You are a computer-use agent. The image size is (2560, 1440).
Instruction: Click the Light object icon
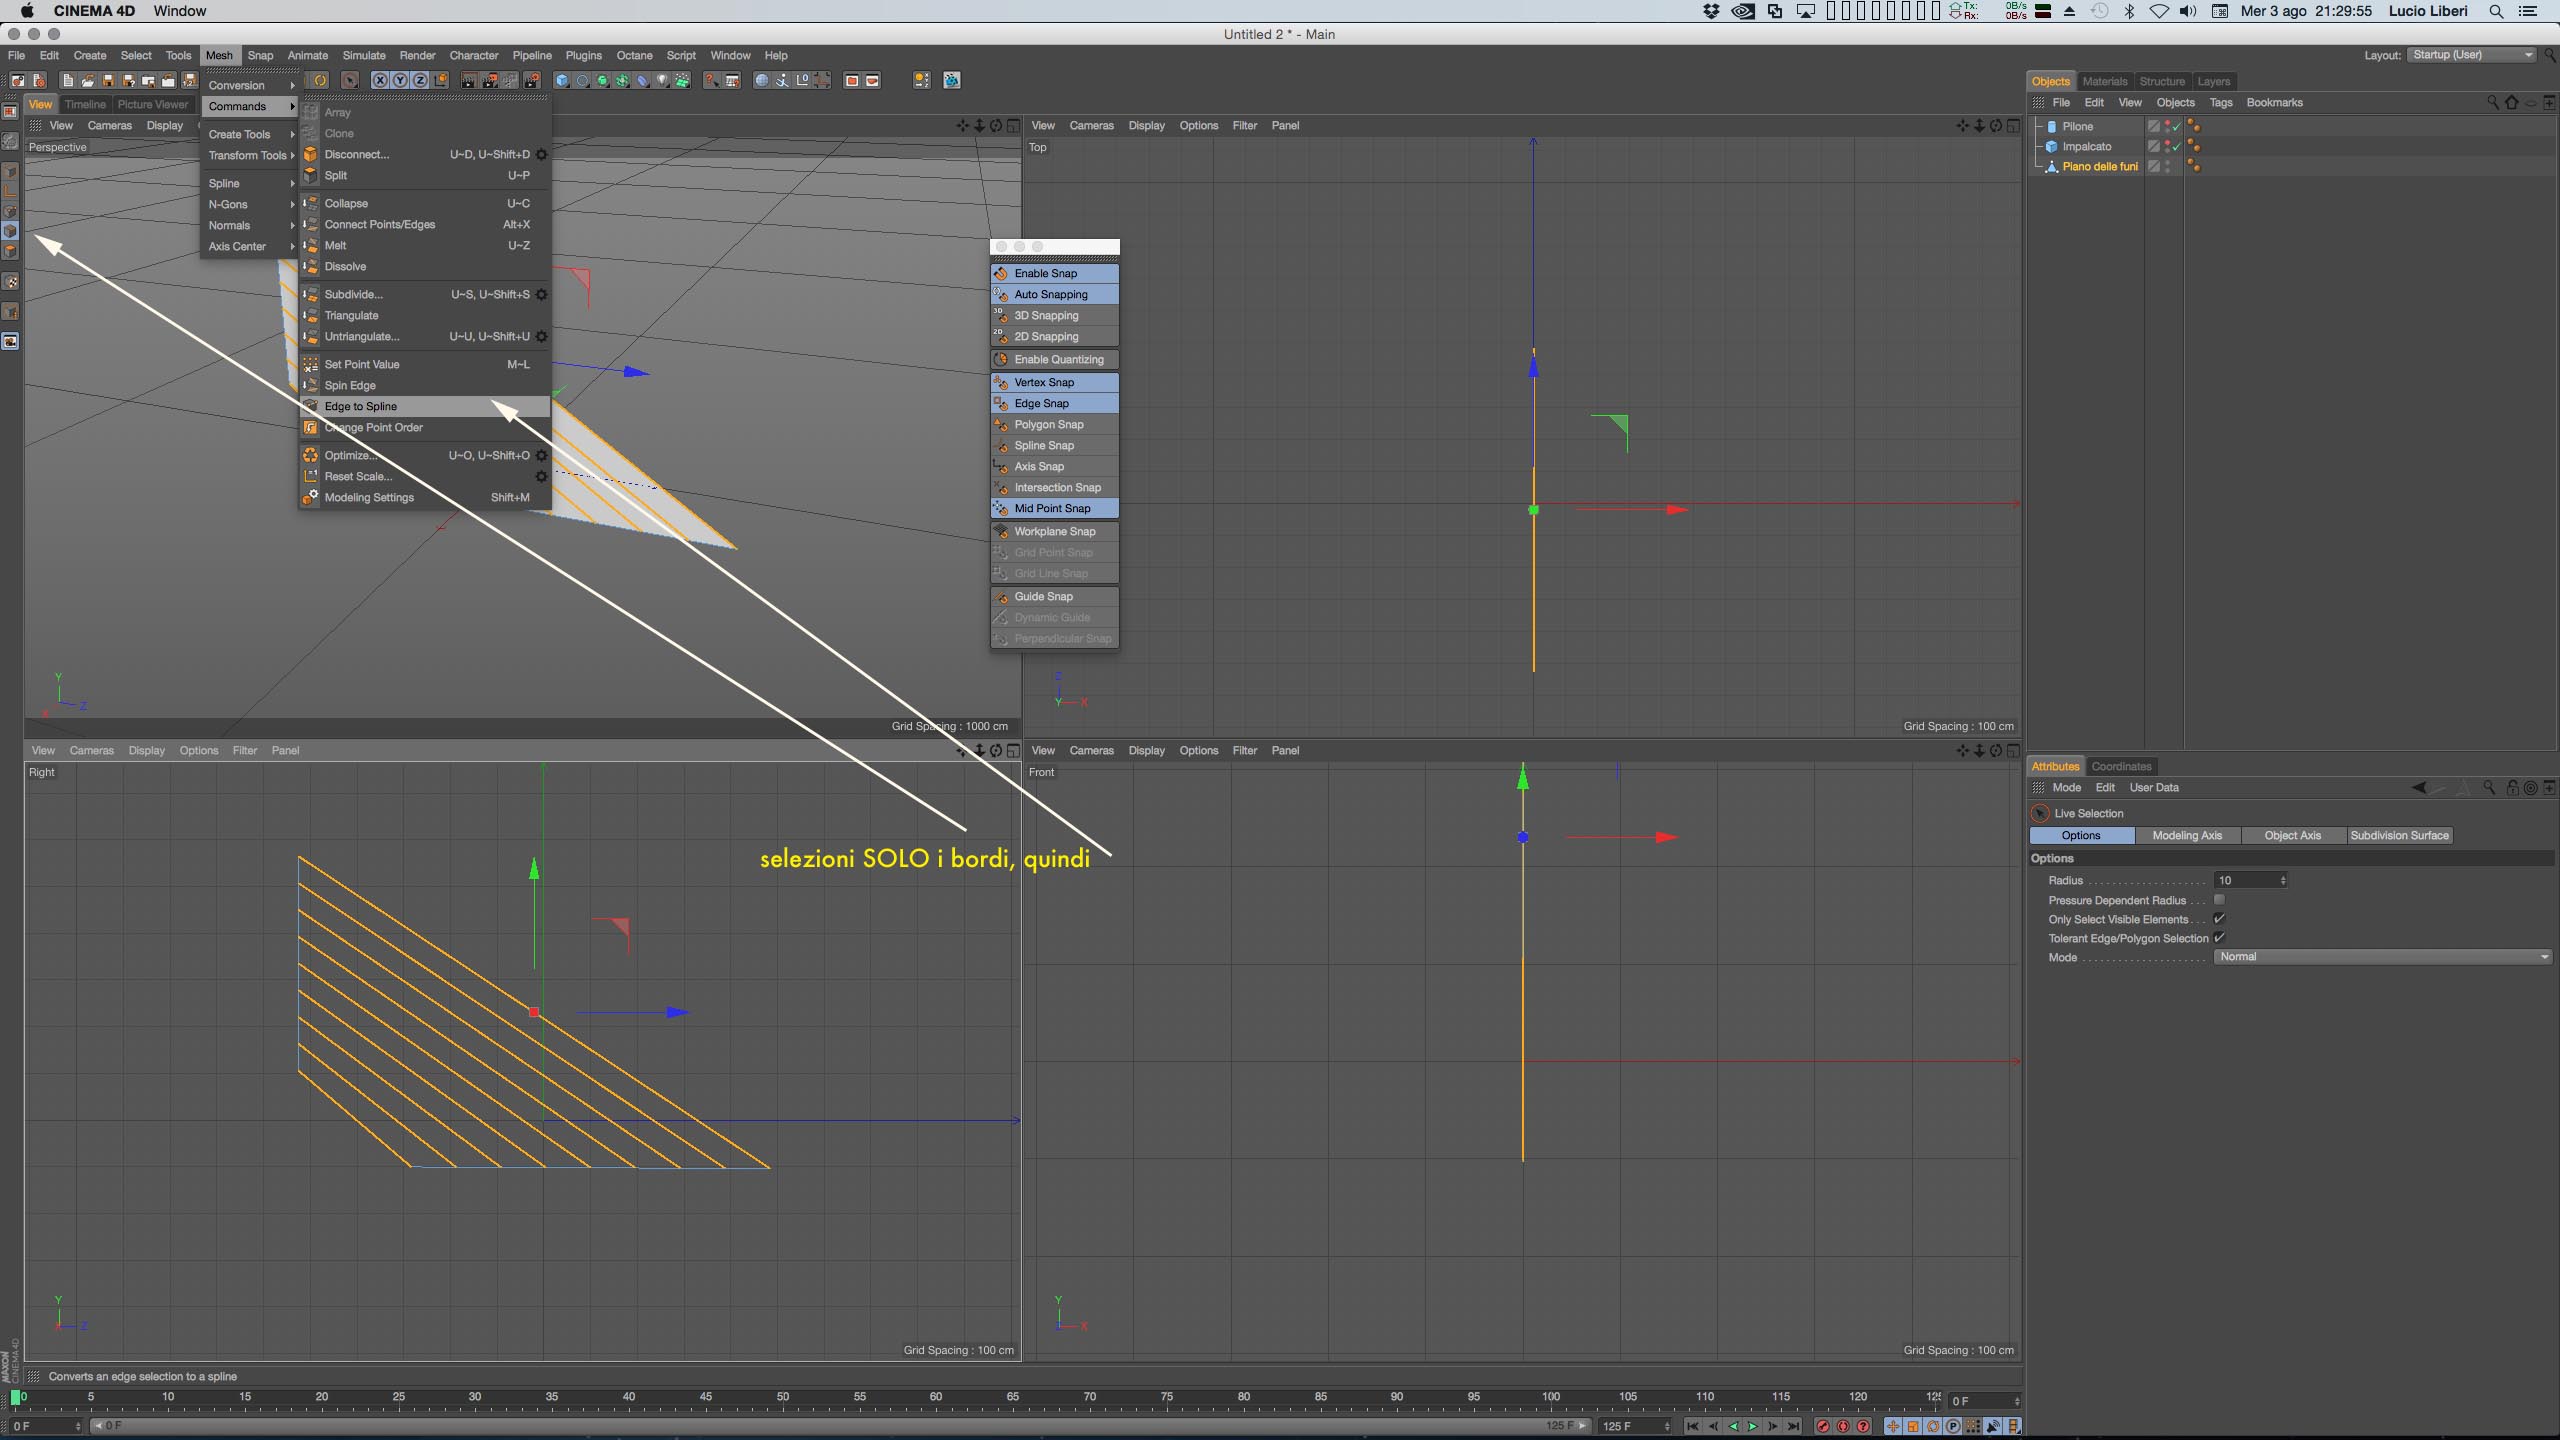661,80
